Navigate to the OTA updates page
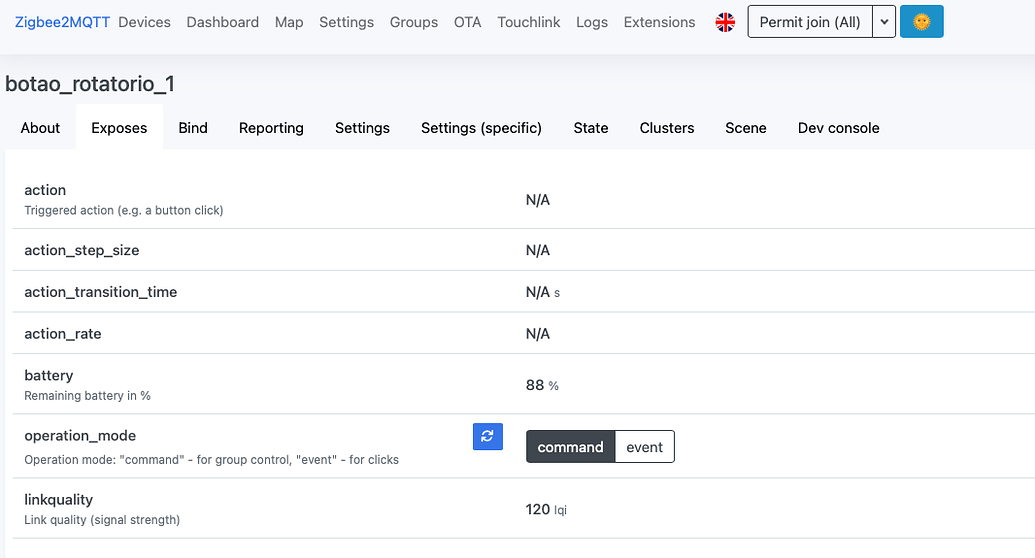The height and width of the screenshot is (558, 1035). (x=467, y=22)
